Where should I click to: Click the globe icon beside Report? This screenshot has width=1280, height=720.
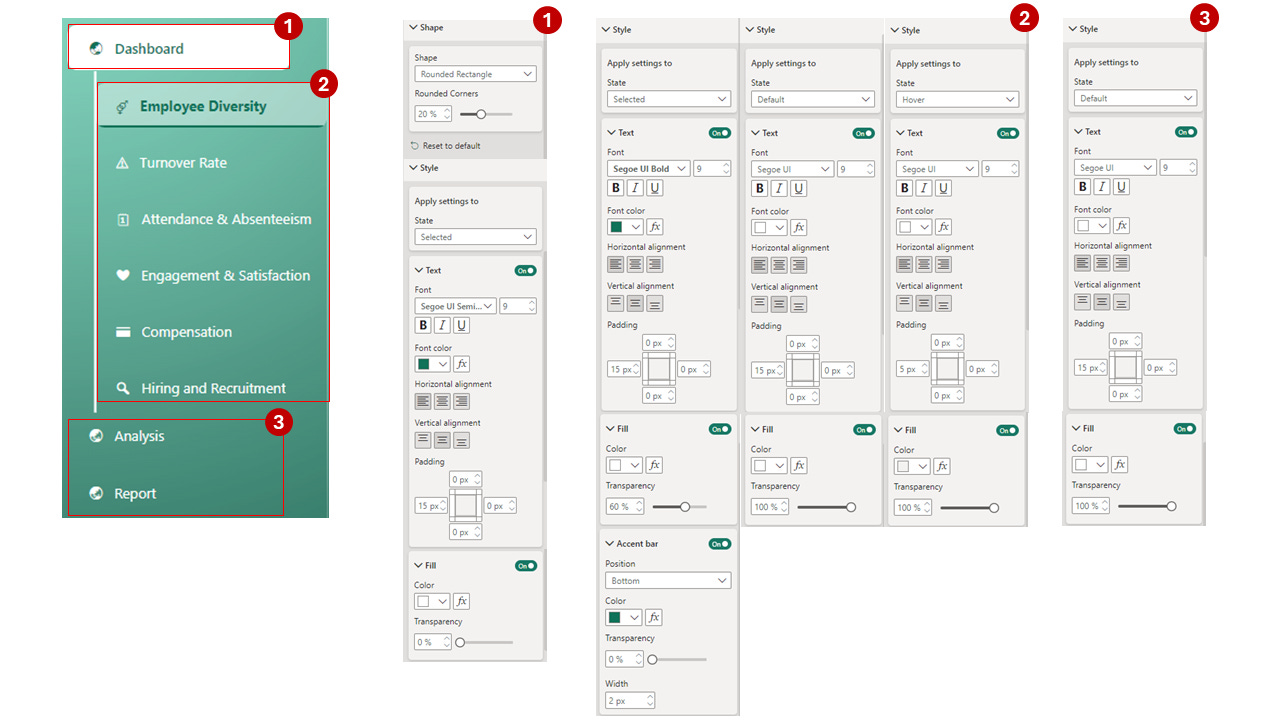point(96,493)
